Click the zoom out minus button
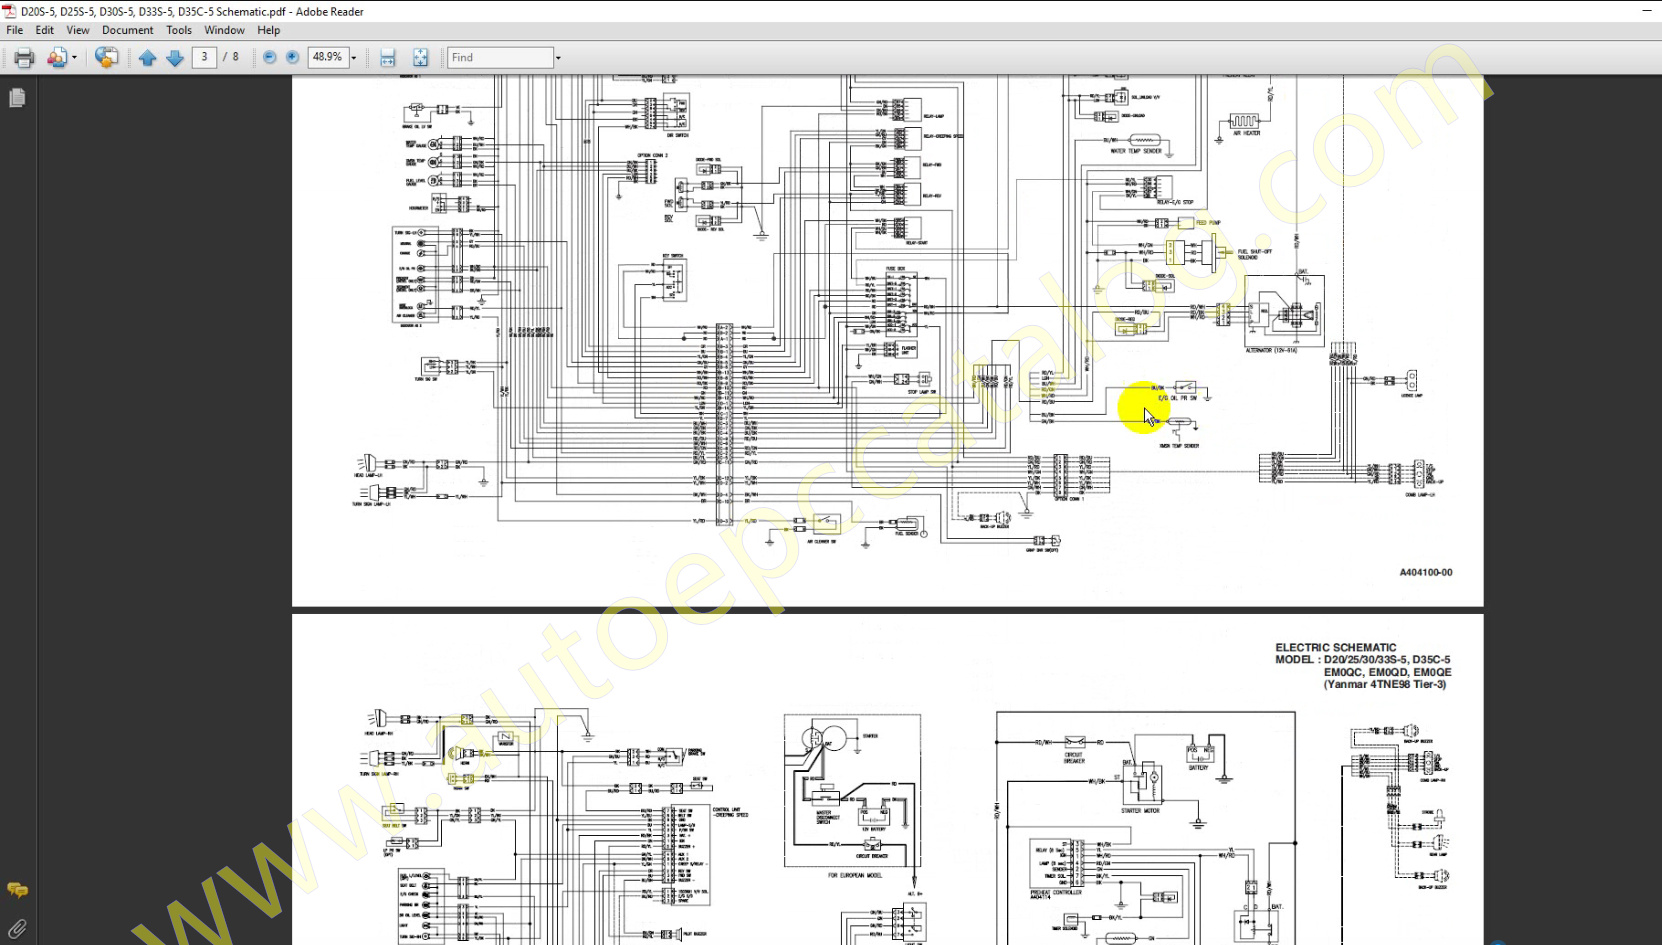The height and width of the screenshot is (945, 1662). click(269, 58)
